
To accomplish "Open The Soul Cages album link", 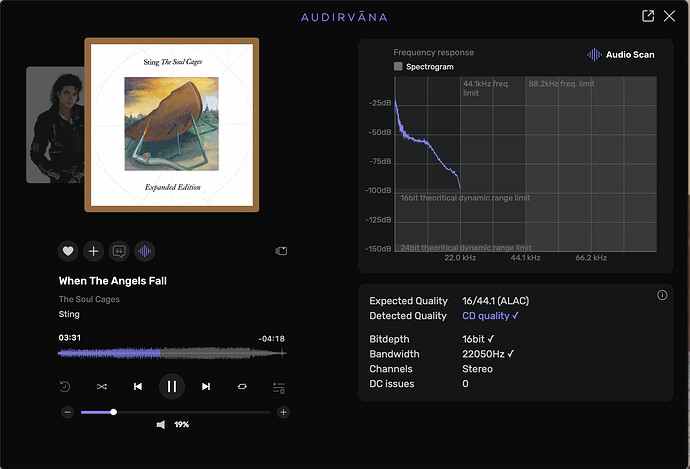I will [89, 299].
